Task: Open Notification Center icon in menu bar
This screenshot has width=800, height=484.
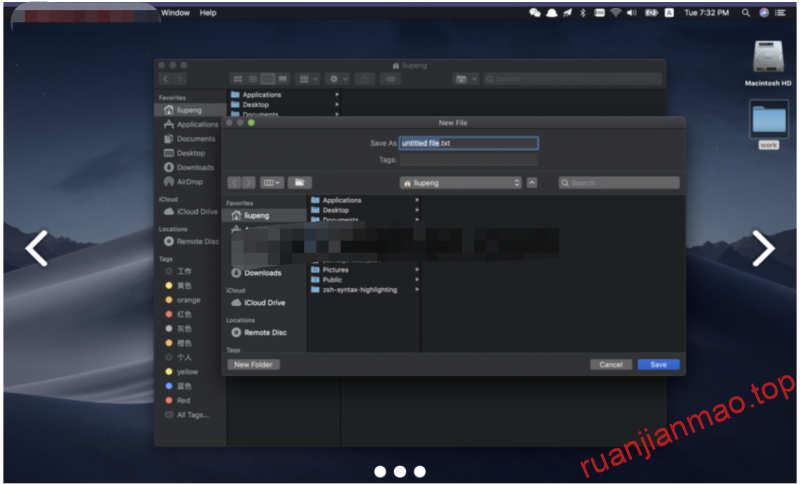Action: click(780, 13)
